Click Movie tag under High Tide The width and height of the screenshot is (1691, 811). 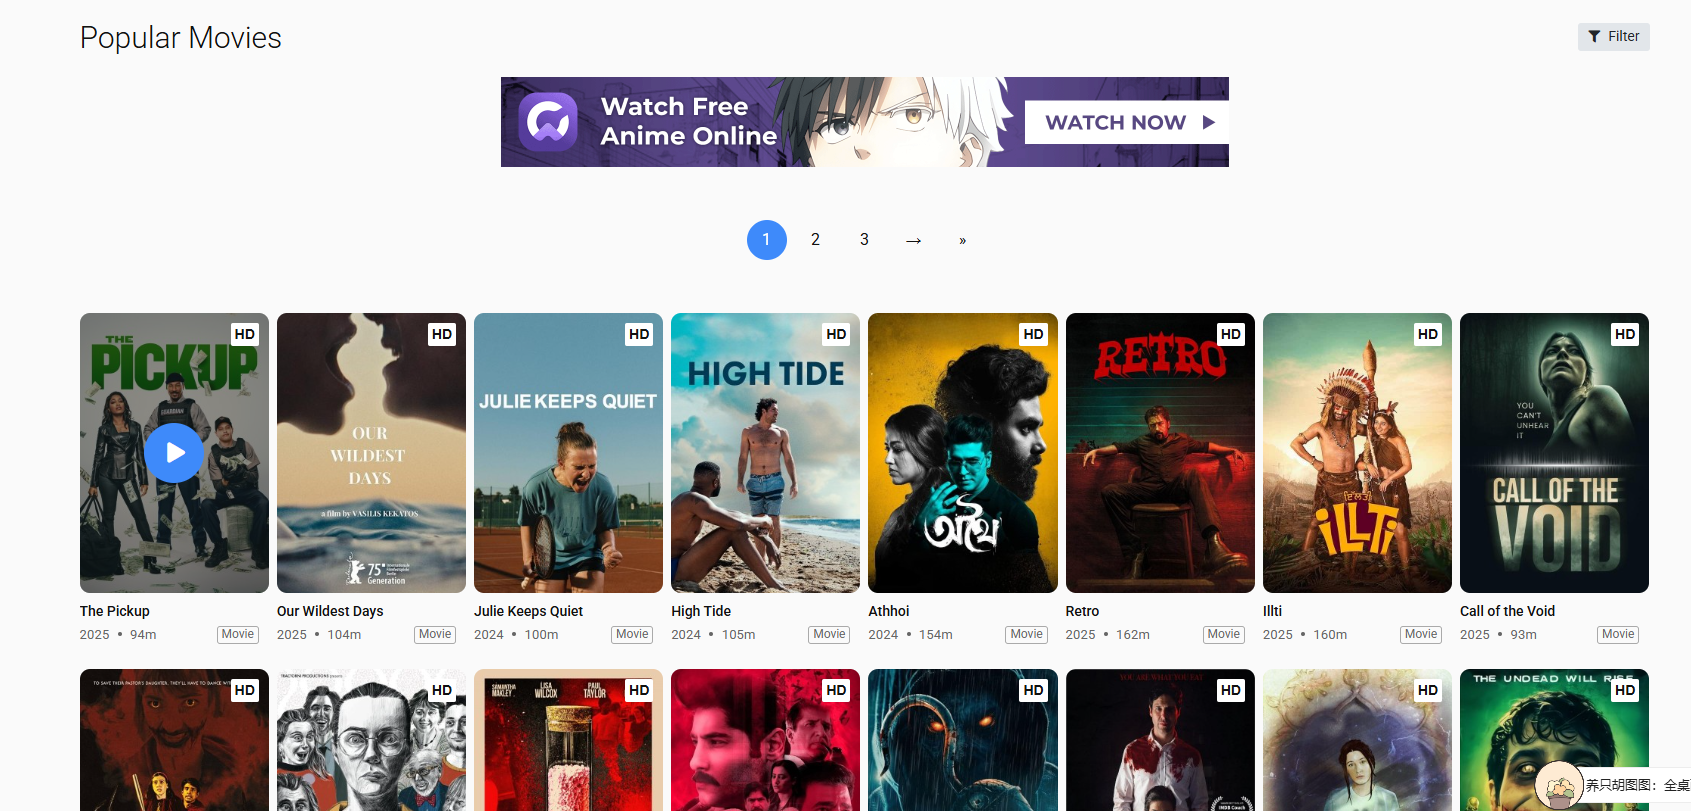coord(829,634)
